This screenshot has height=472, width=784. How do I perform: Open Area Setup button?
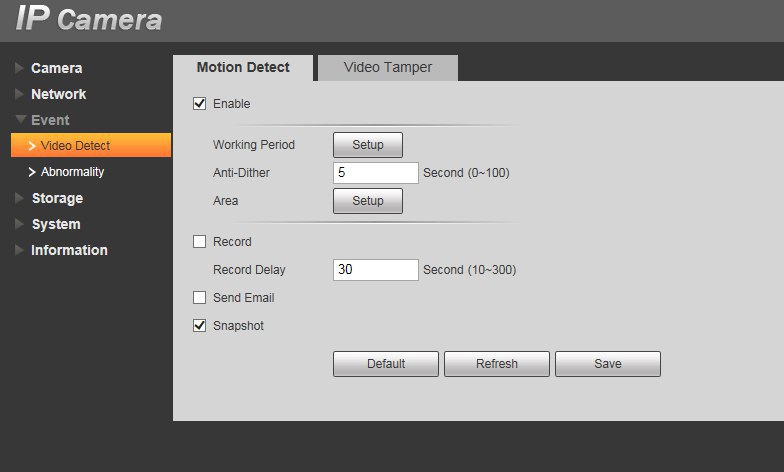tap(368, 200)
